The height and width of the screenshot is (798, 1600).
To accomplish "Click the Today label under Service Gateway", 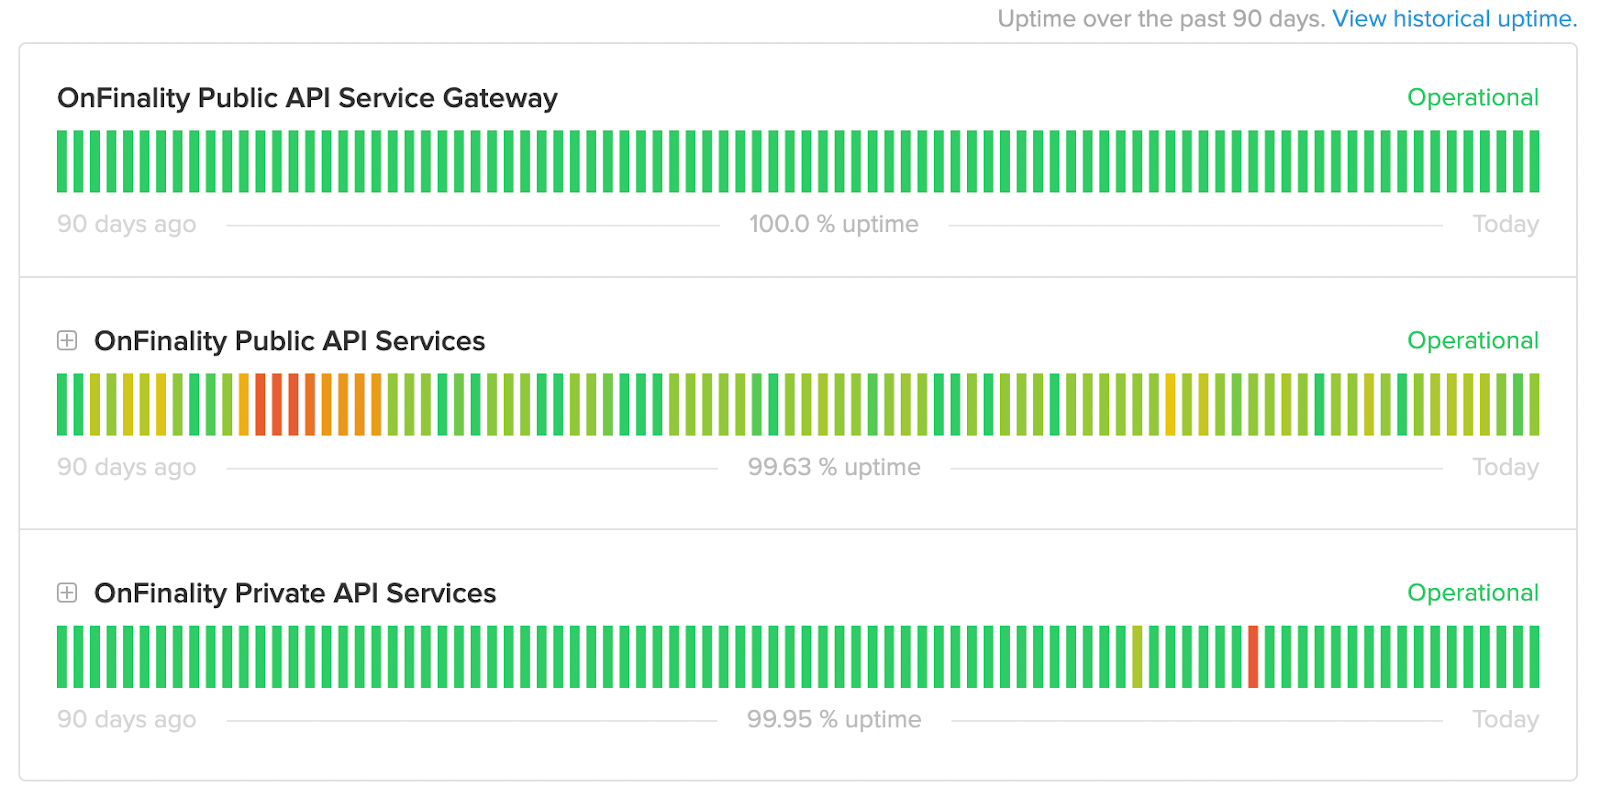I will tap(1505, 224).
